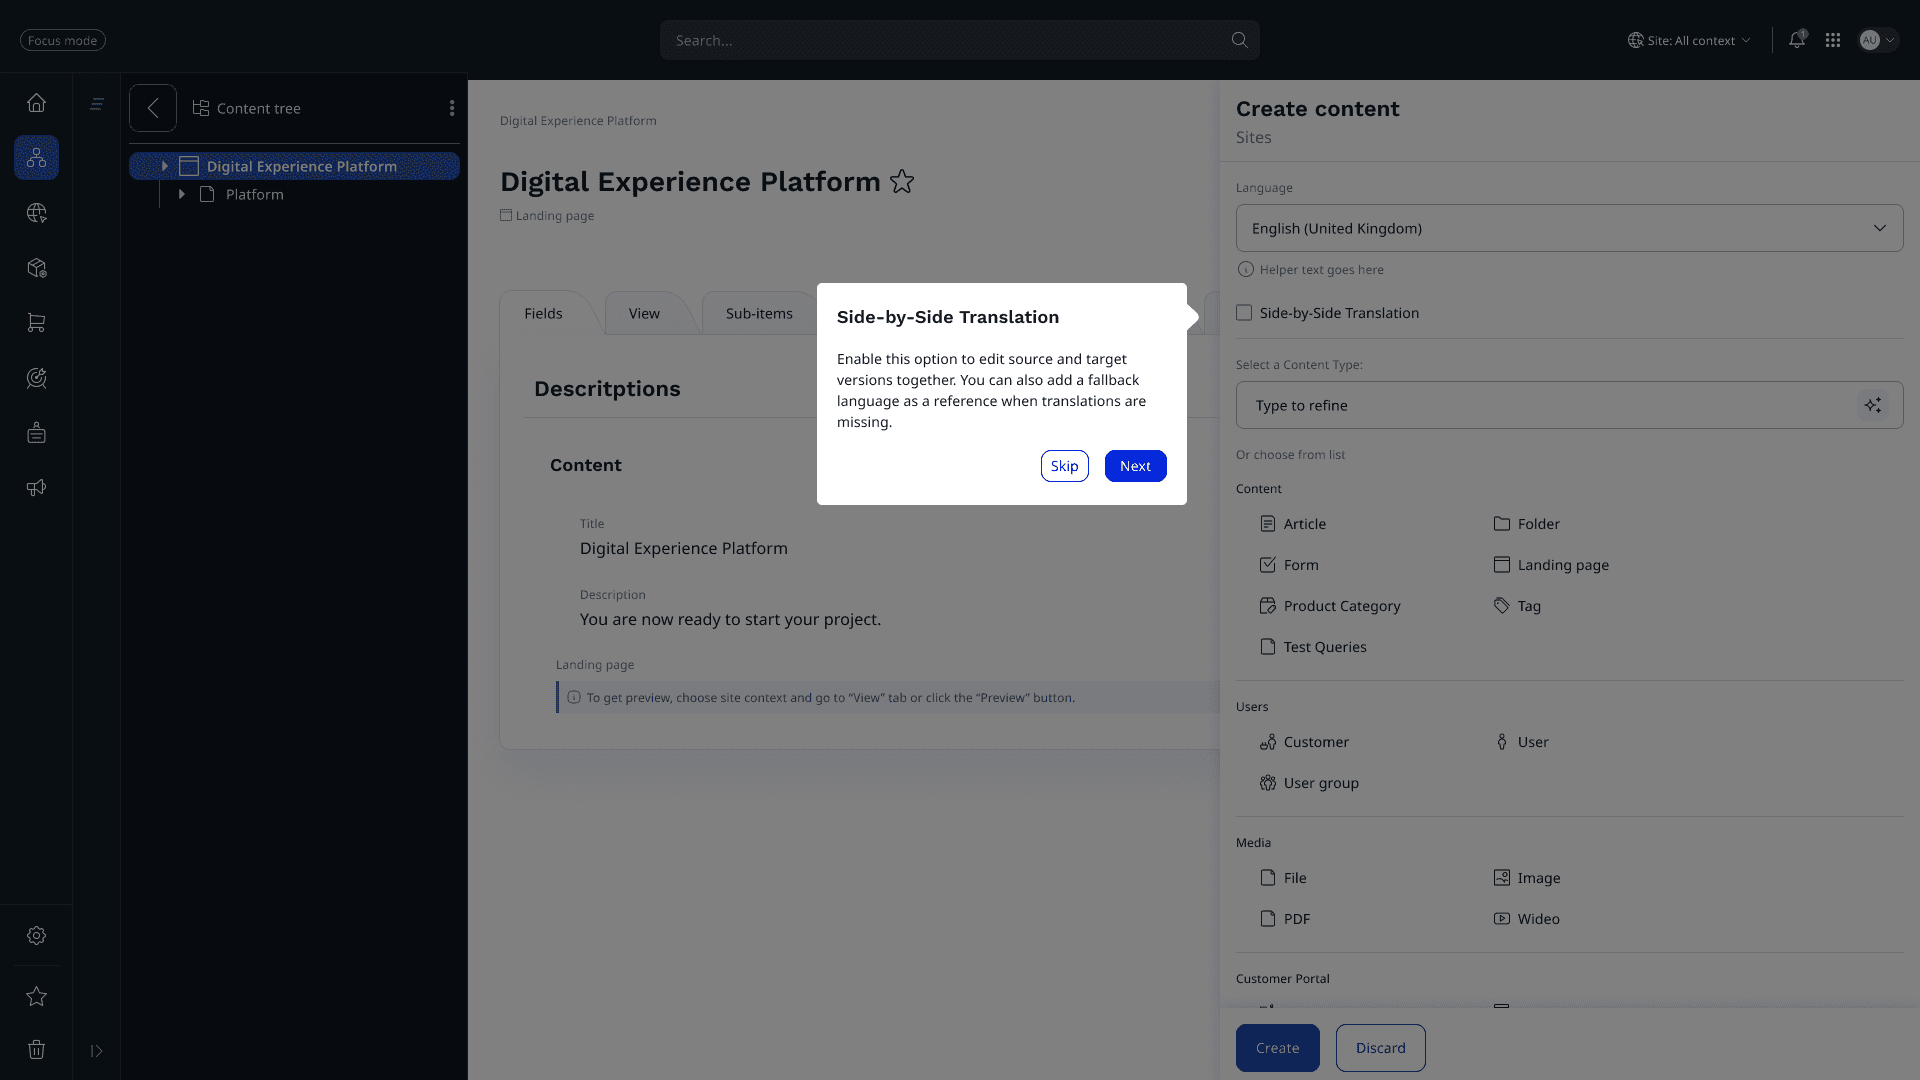Click the notifications bell icon

(x=1797, y=40)
